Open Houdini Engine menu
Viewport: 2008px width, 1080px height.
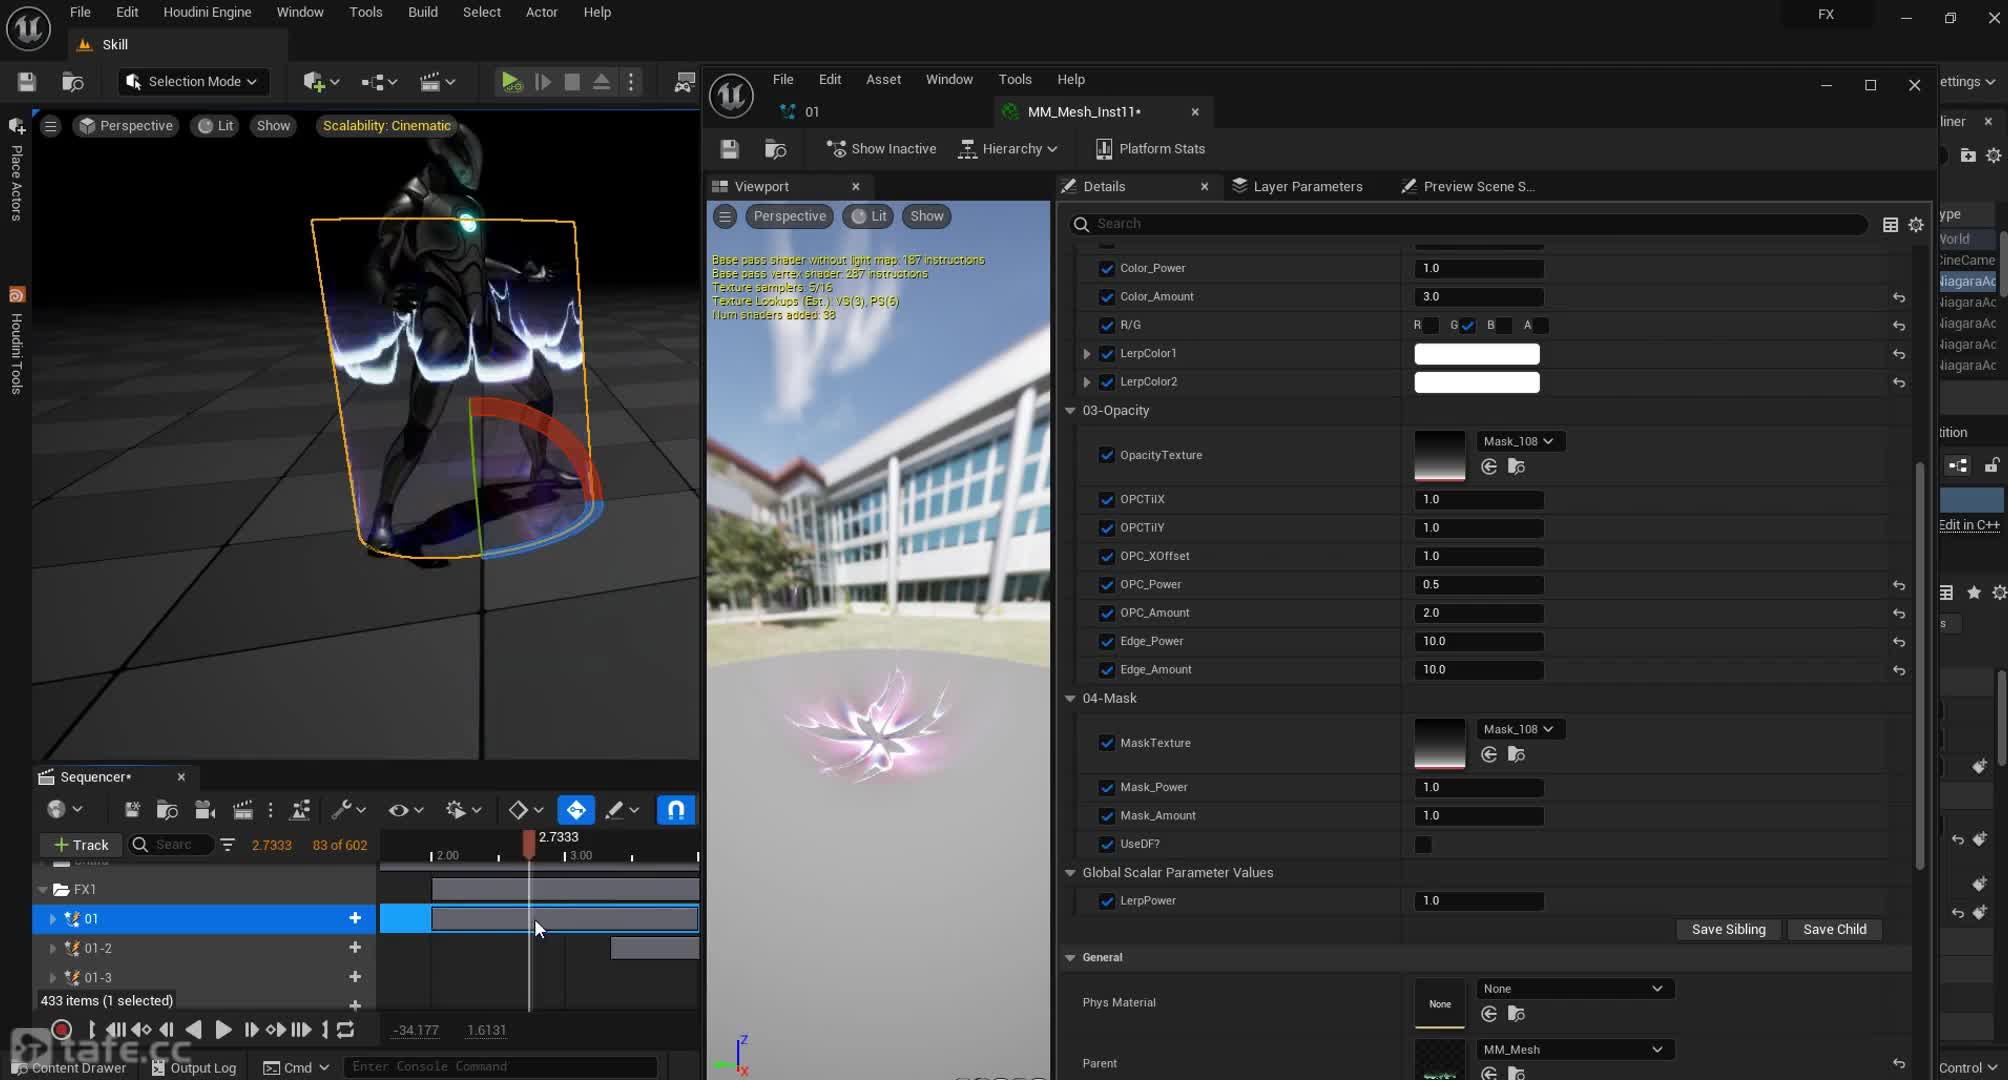tap(207, 12)
